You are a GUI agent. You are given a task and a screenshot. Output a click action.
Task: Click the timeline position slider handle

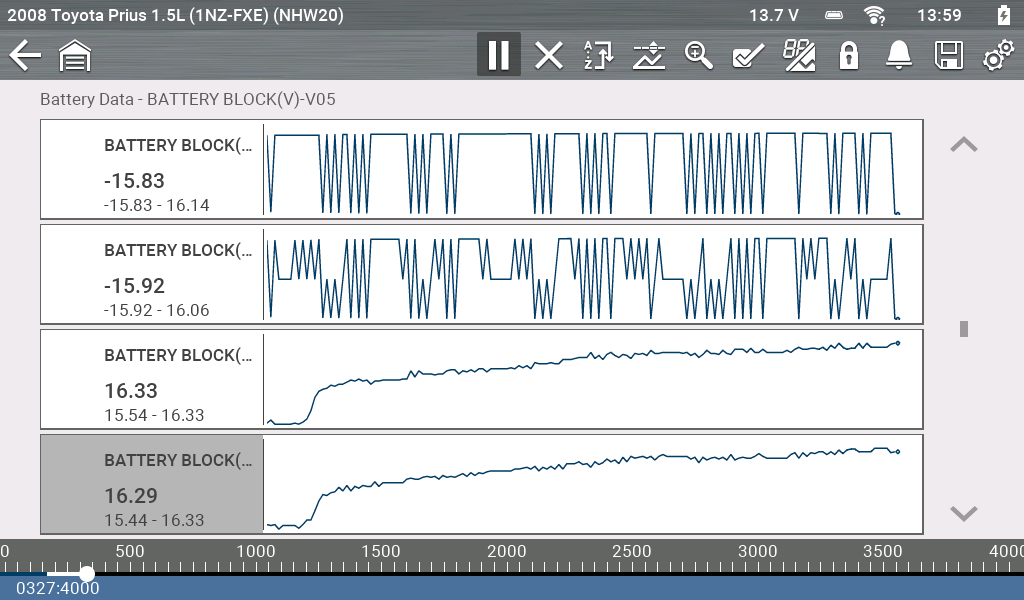87,573
